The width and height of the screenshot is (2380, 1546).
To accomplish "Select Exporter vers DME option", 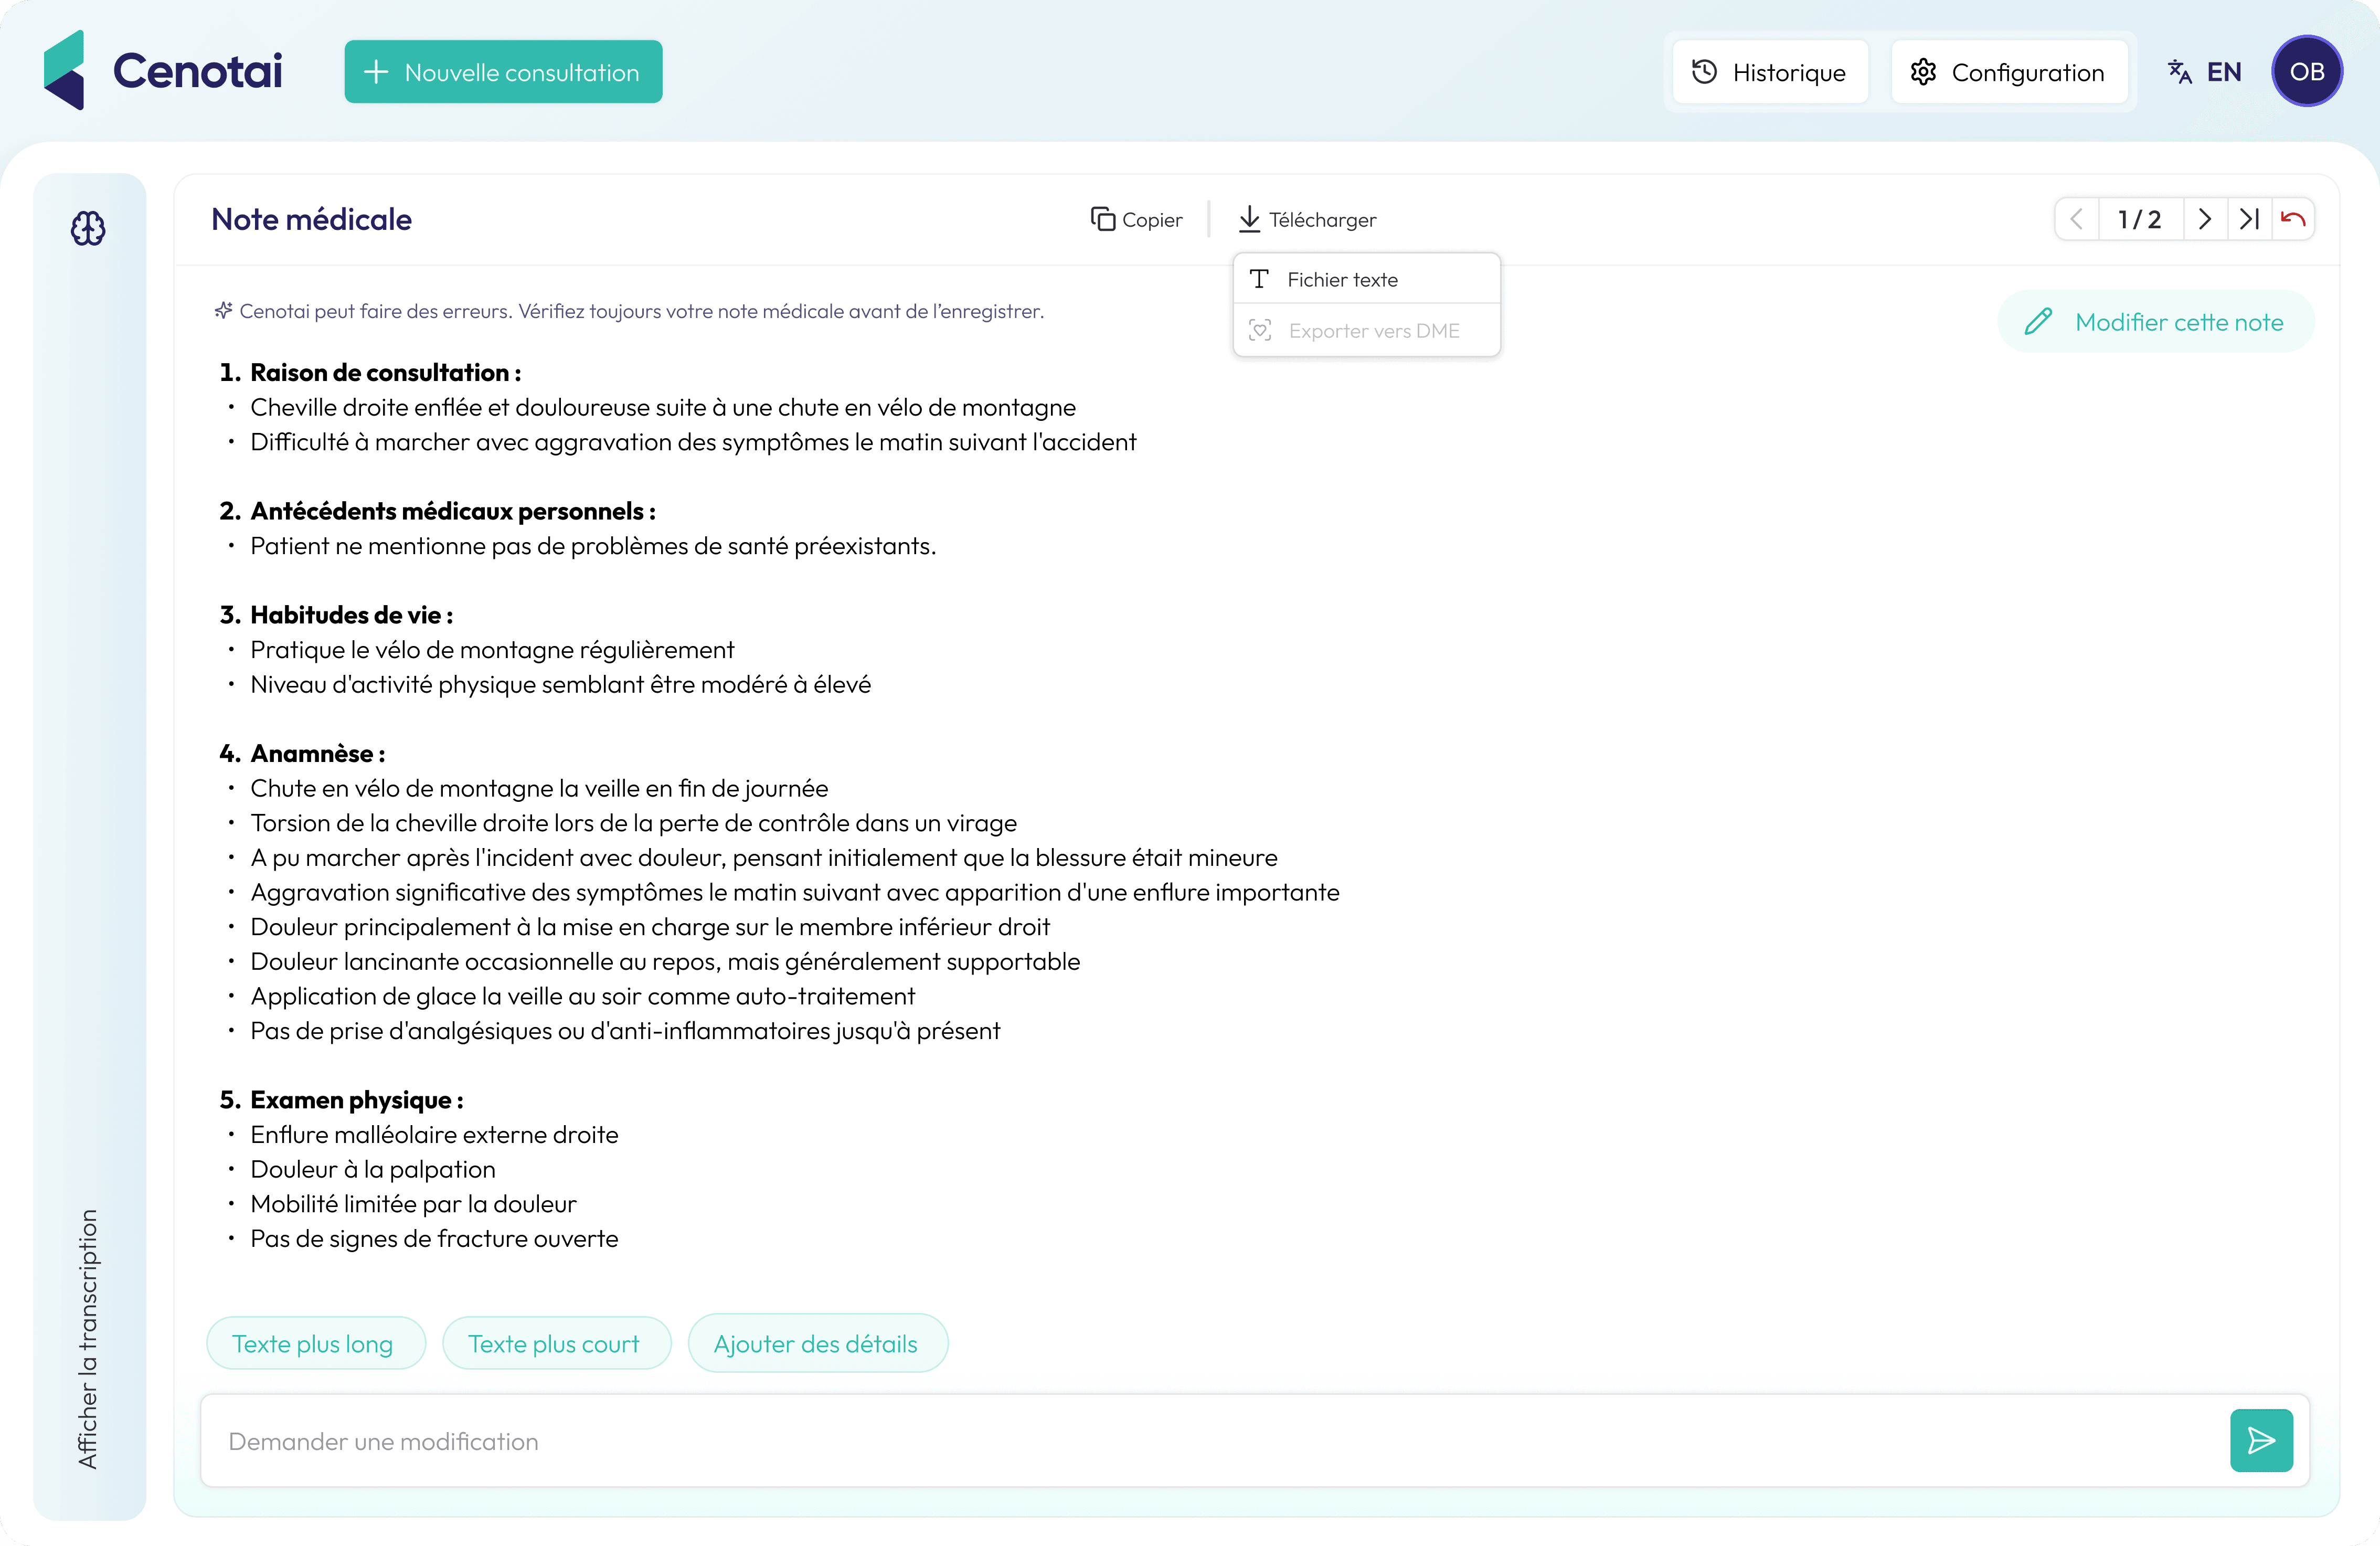I will pos(1373,331).
